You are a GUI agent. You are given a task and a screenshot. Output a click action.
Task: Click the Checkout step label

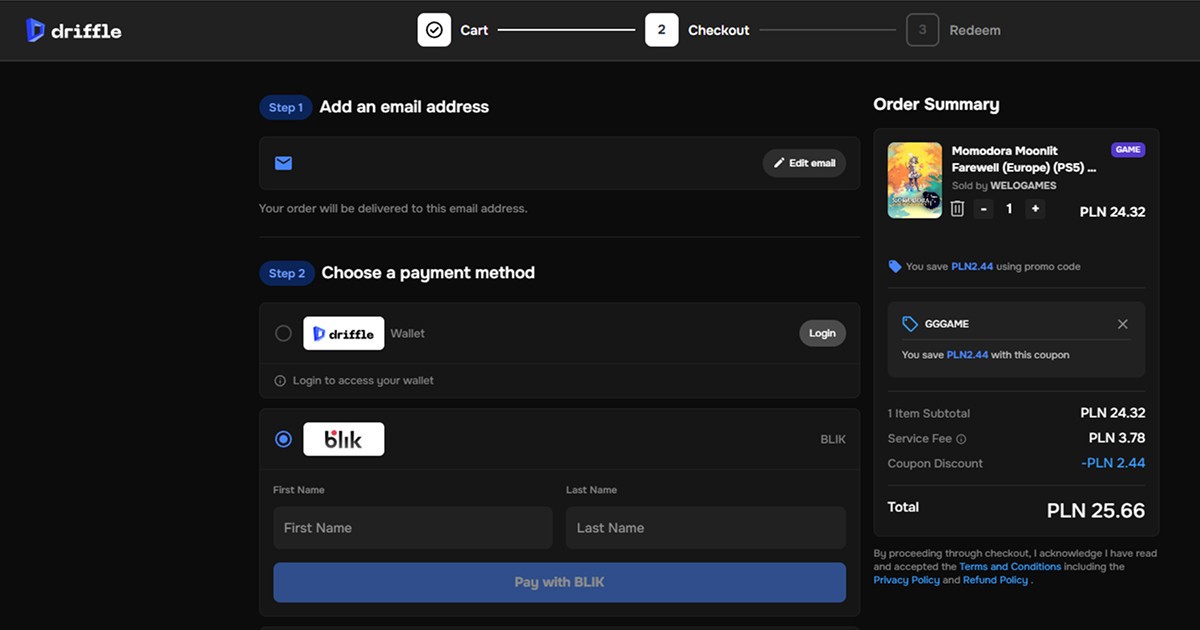(x=719, y=30)
